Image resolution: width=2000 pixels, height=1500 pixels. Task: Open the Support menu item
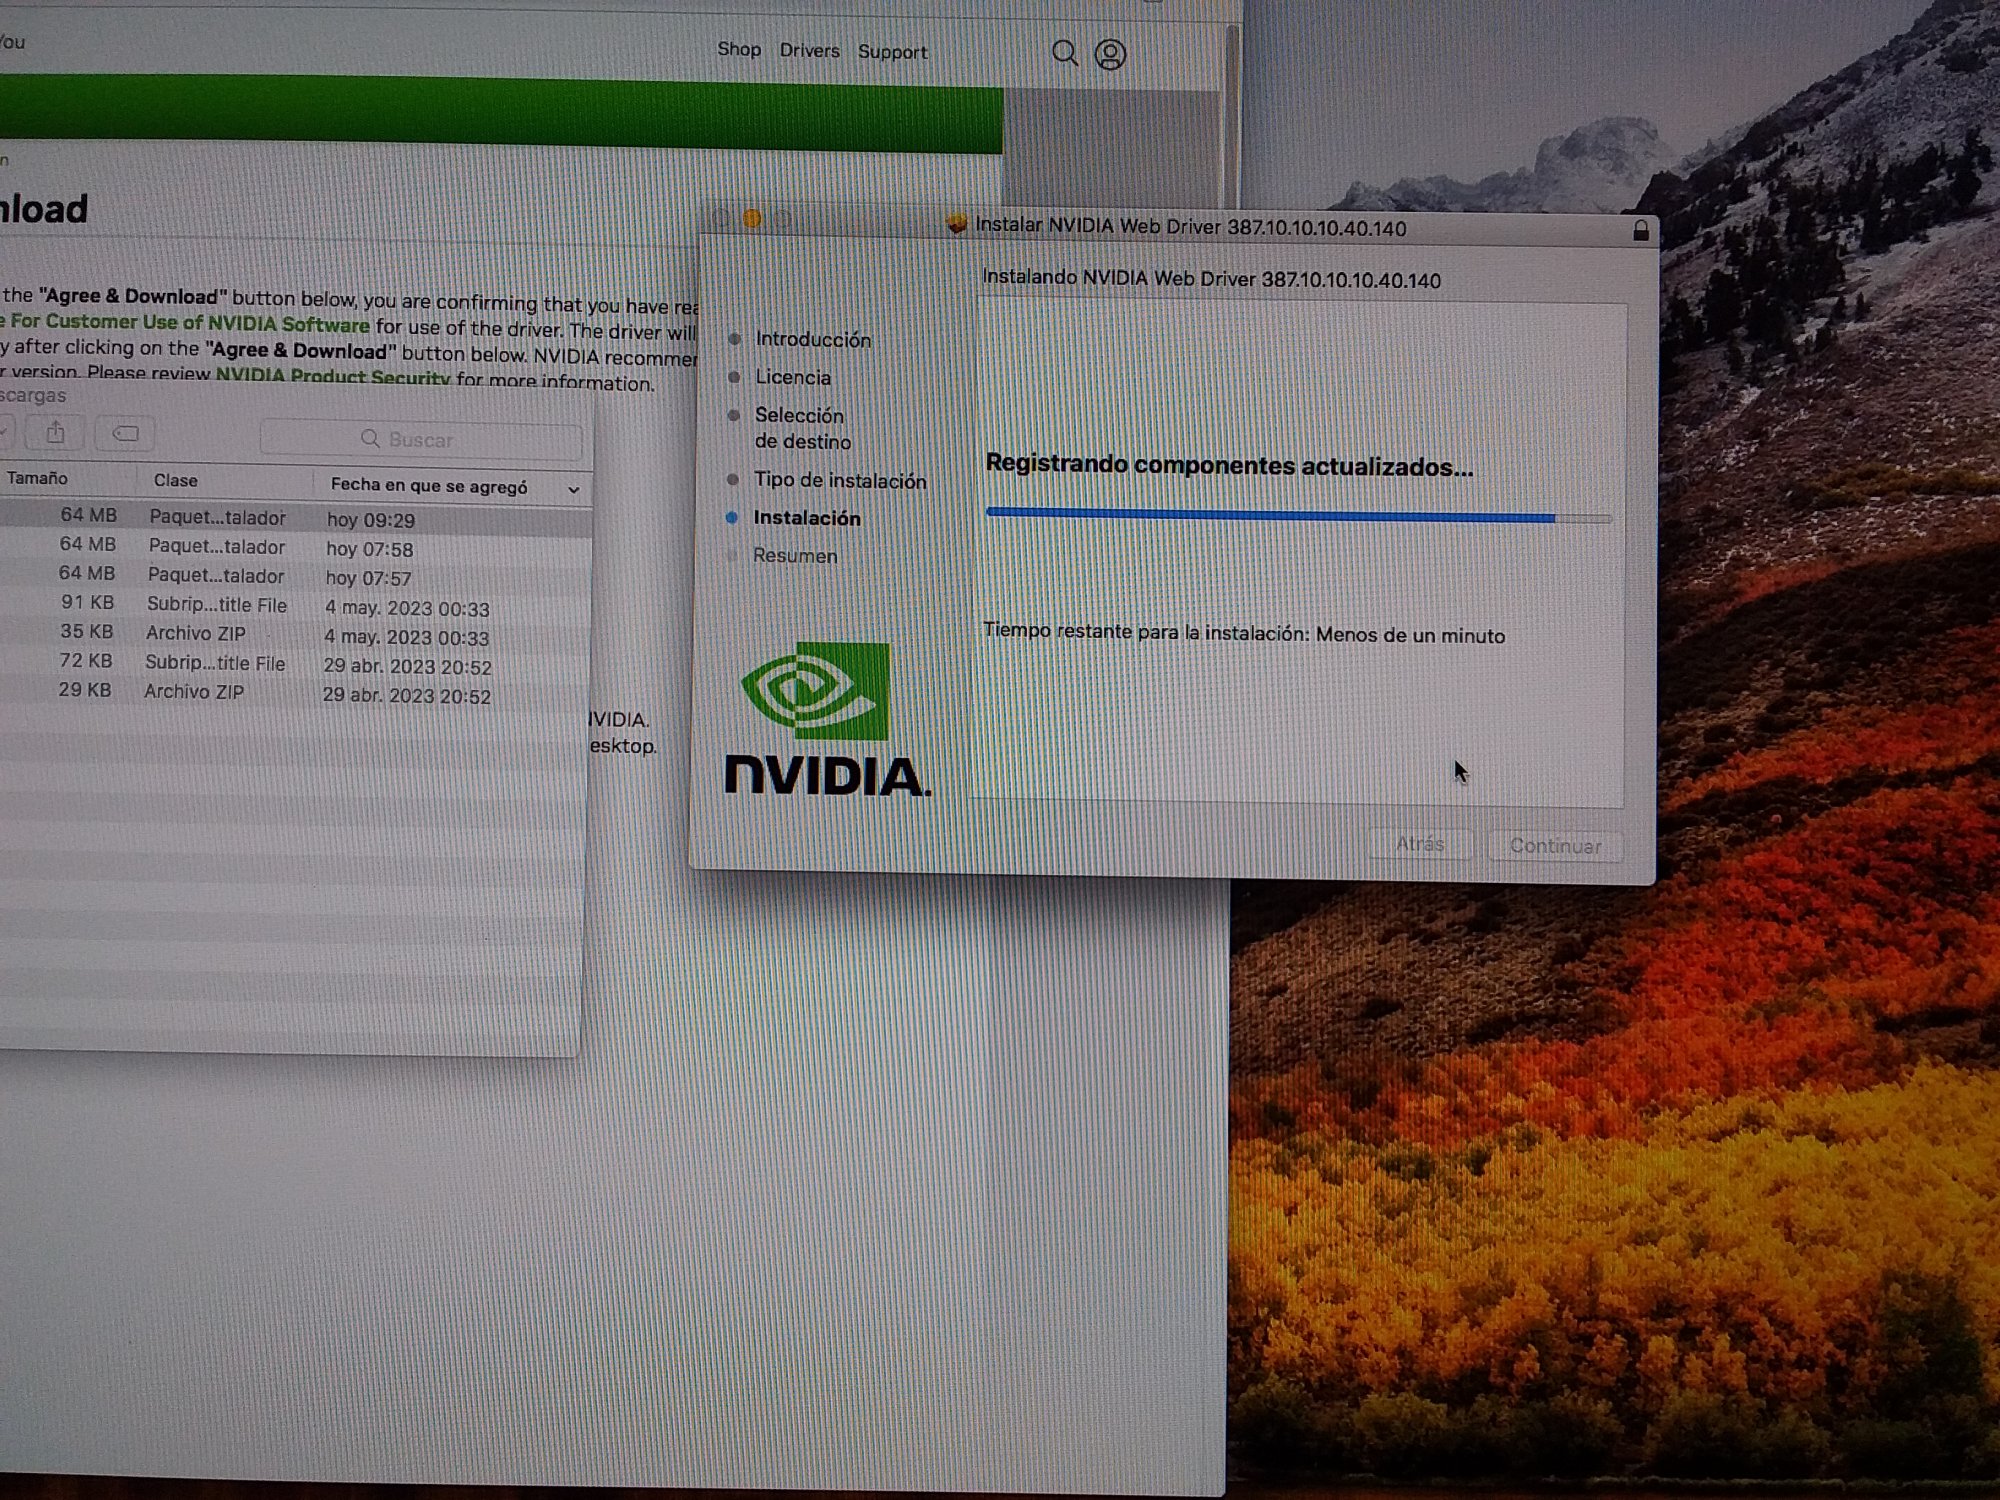point(892,52)
